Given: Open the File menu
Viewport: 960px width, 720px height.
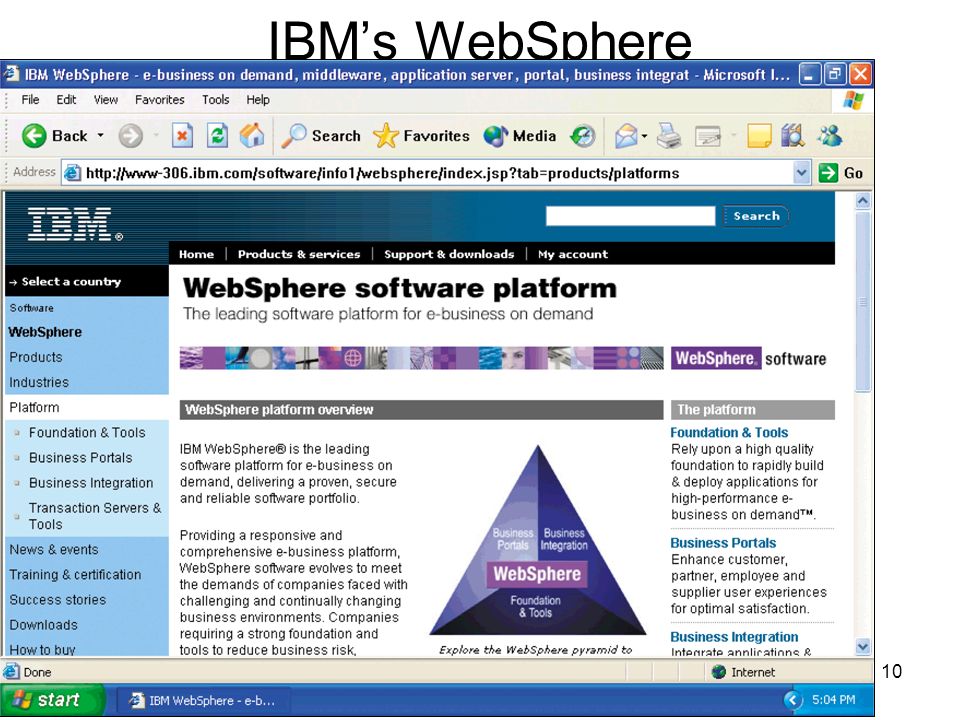Looking at the screenshot, I should (x=30, y=100).
